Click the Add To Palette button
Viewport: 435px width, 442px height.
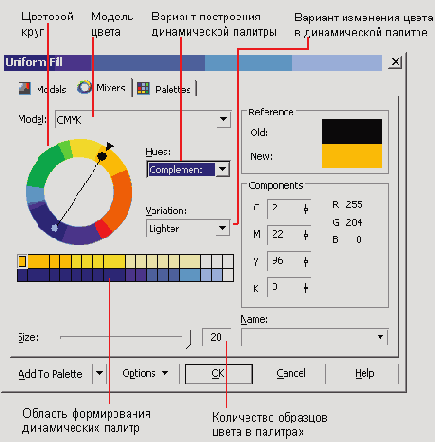pyautogui.click(x=50, y=374)
